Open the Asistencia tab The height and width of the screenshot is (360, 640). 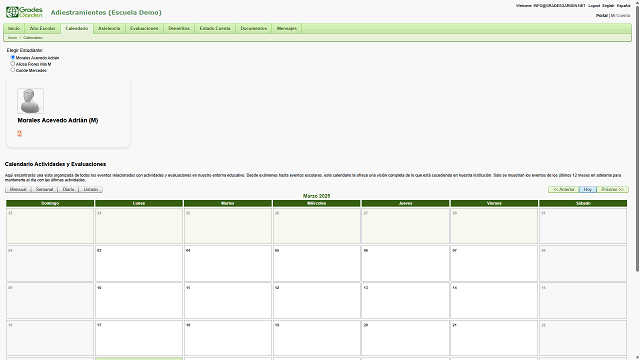pos(109,28)
